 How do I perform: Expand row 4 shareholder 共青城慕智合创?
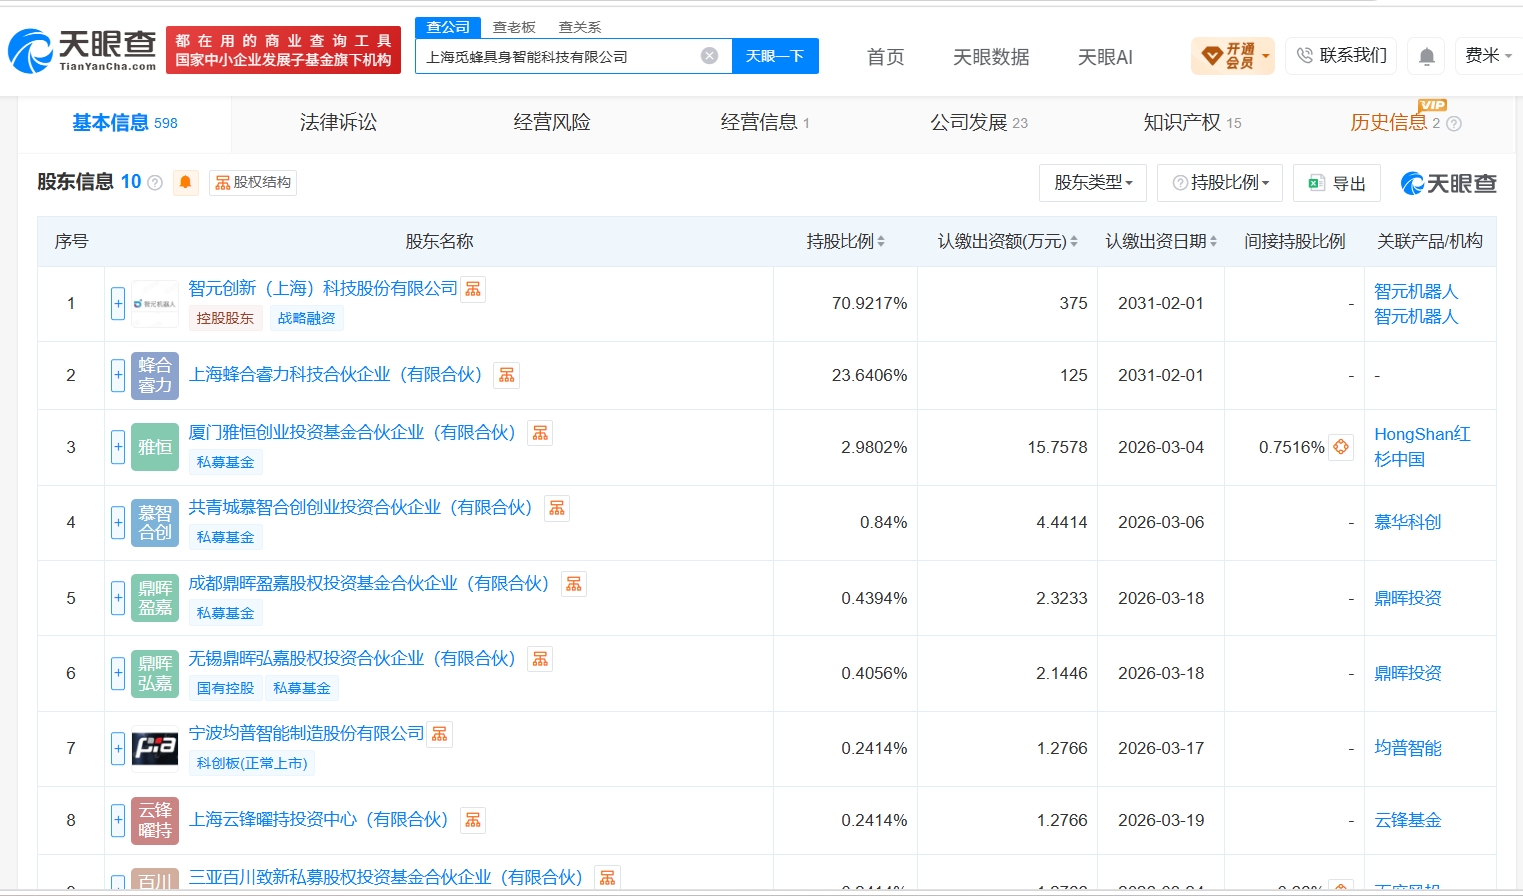(118, 522)
